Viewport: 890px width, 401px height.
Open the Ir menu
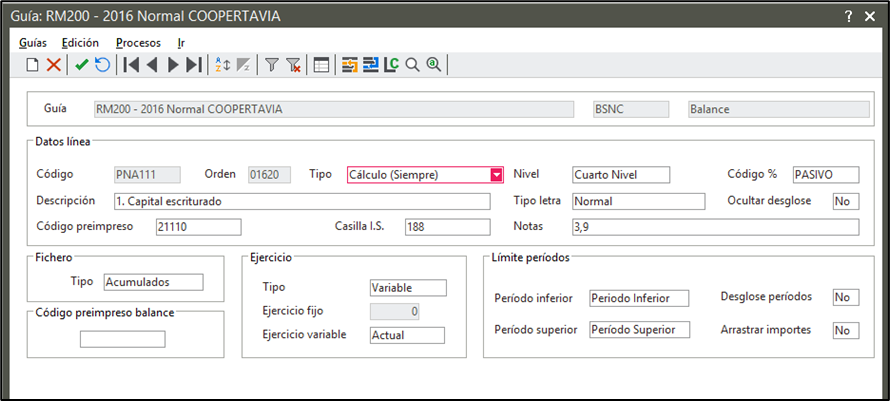181,43
